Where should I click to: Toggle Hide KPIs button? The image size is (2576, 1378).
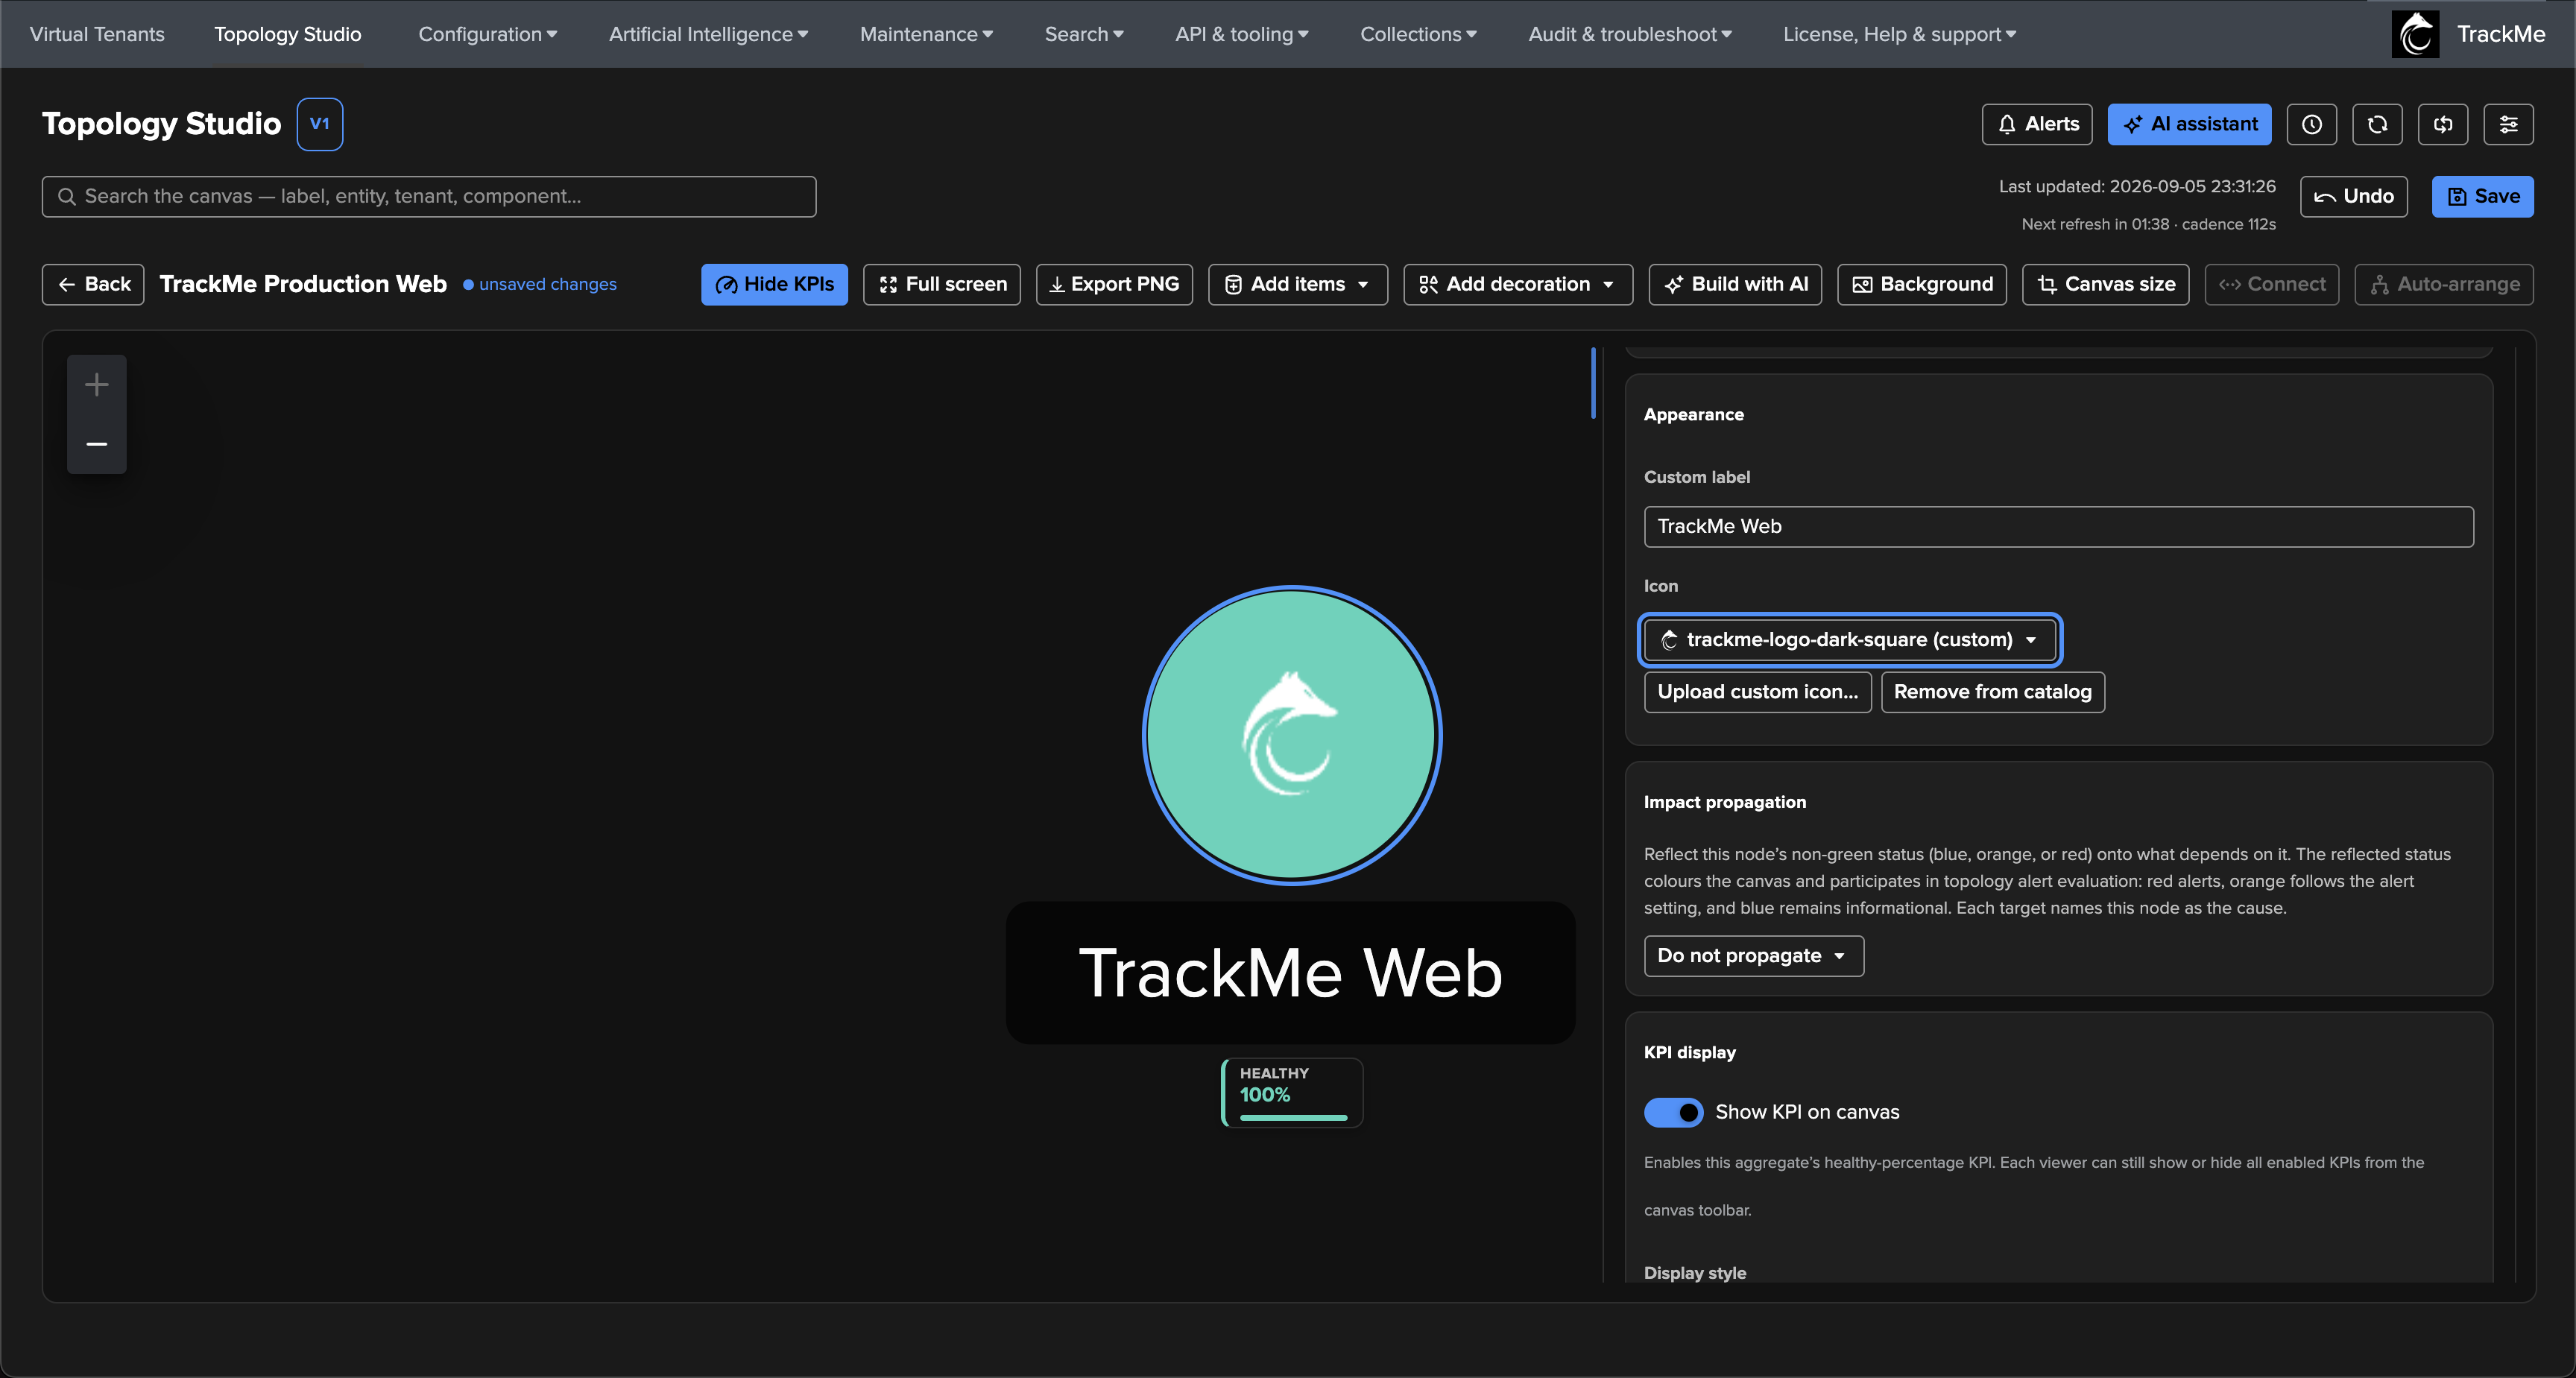click(x=774, y=284)
